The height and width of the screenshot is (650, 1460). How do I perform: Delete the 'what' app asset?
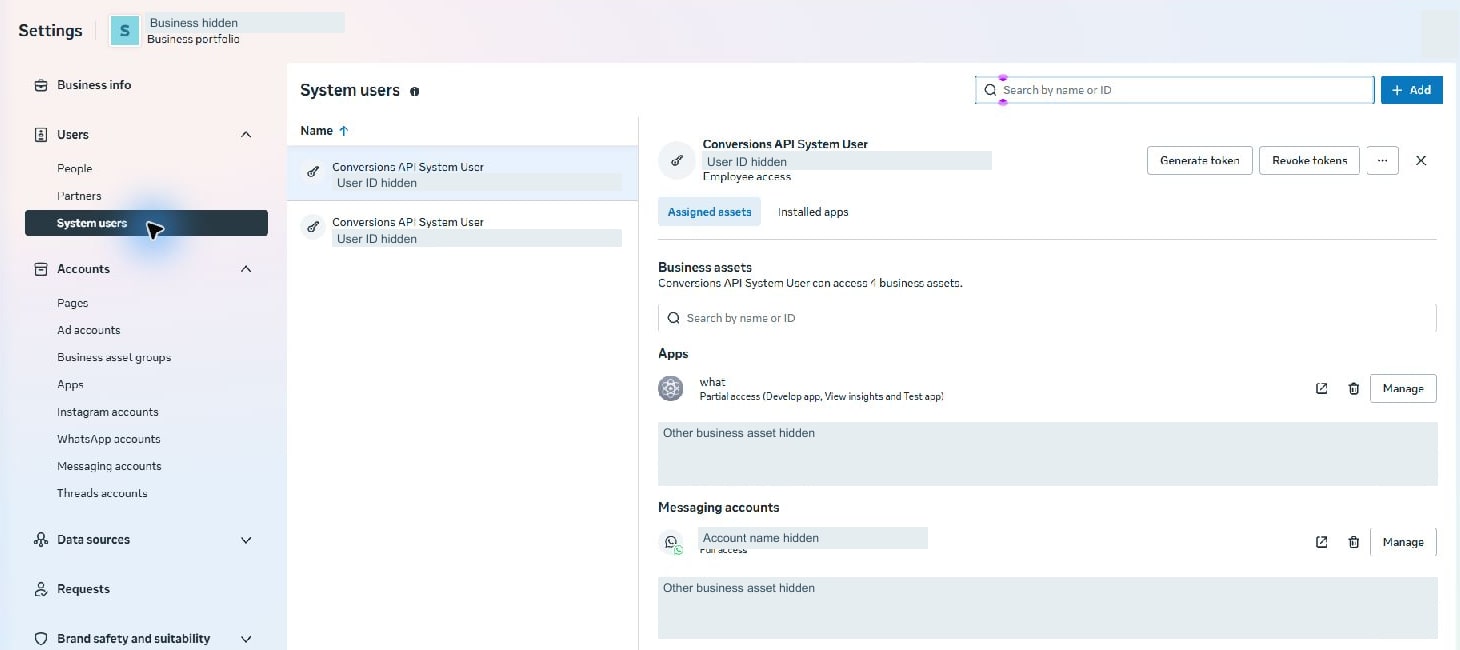tap(1354, 389)
